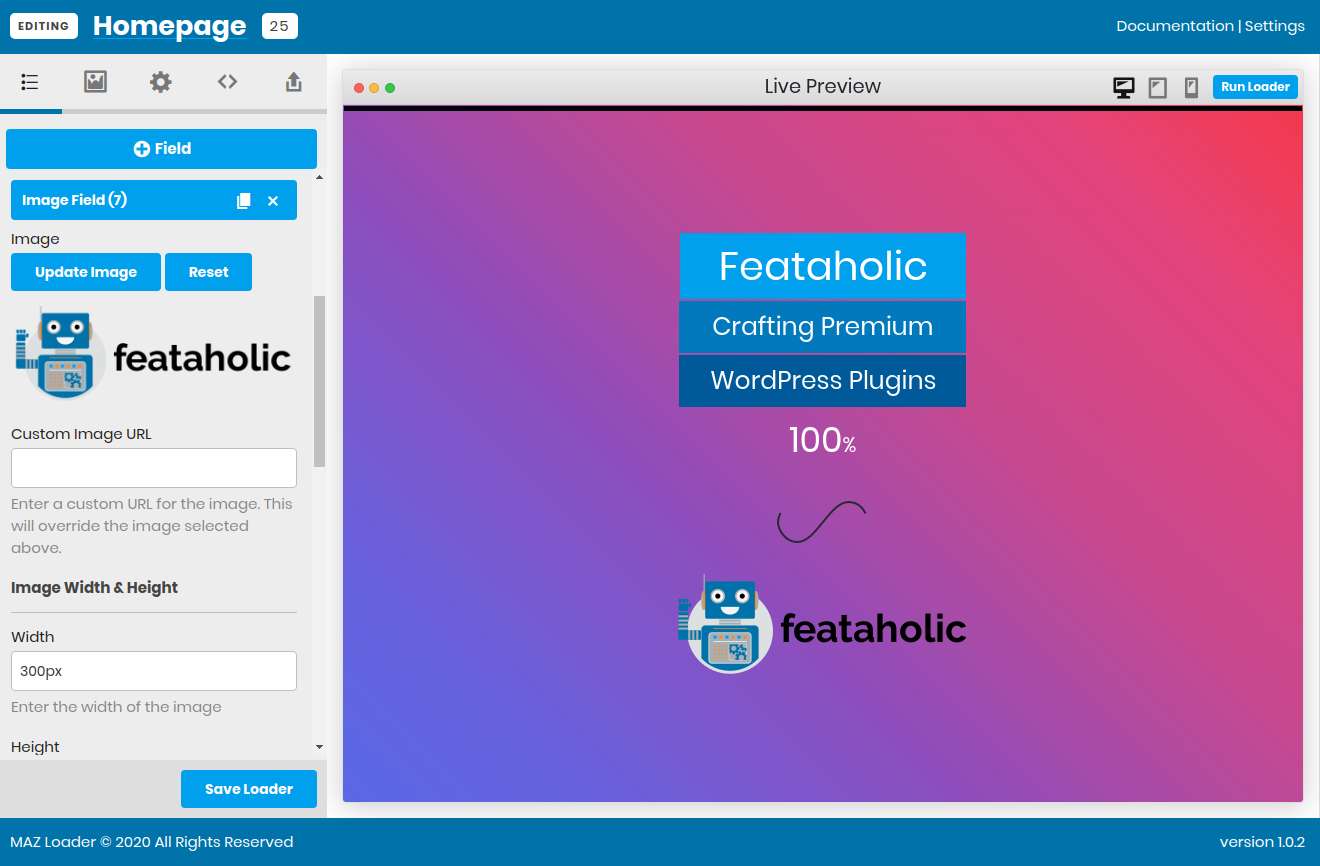The image size is (1320, 866).
Task: Switch preview to mobile phone view
Action: 1191,87
